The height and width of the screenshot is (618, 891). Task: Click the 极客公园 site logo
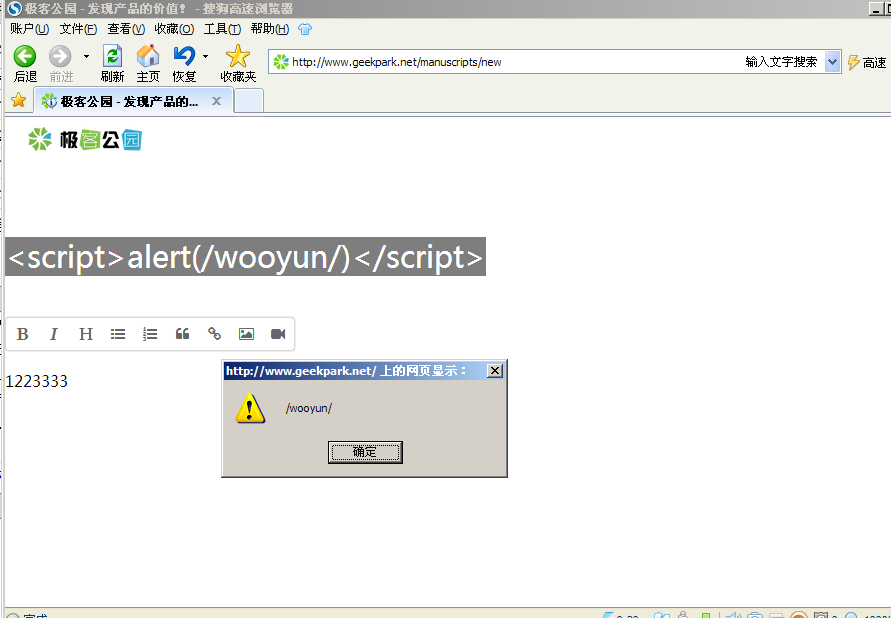click(x=85, y=139)
